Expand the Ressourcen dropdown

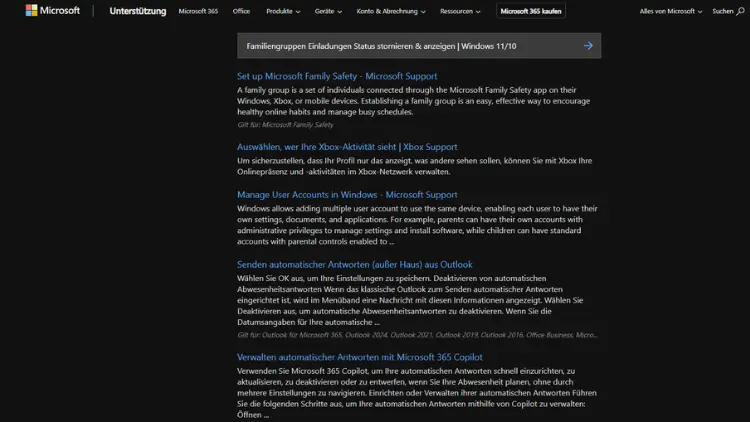click(x=460, y=11)
